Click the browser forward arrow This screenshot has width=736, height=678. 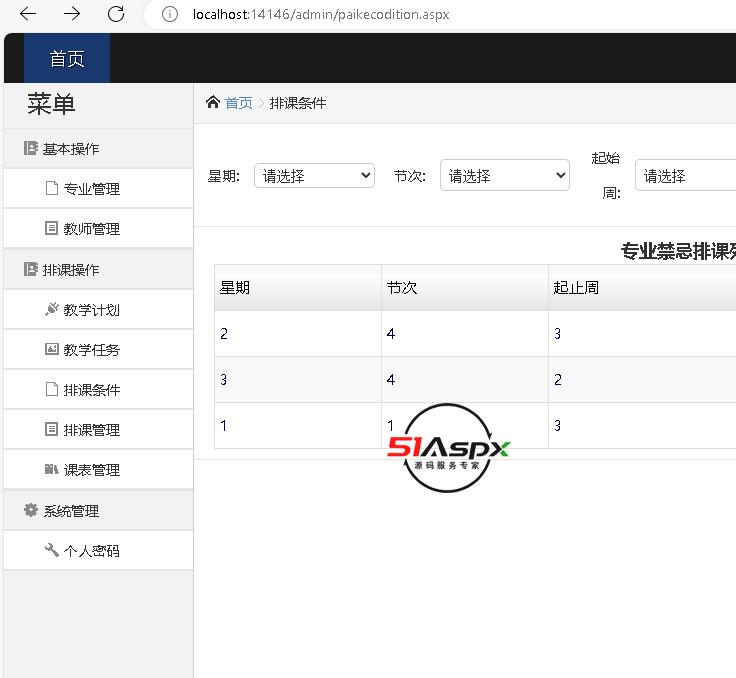72,14
